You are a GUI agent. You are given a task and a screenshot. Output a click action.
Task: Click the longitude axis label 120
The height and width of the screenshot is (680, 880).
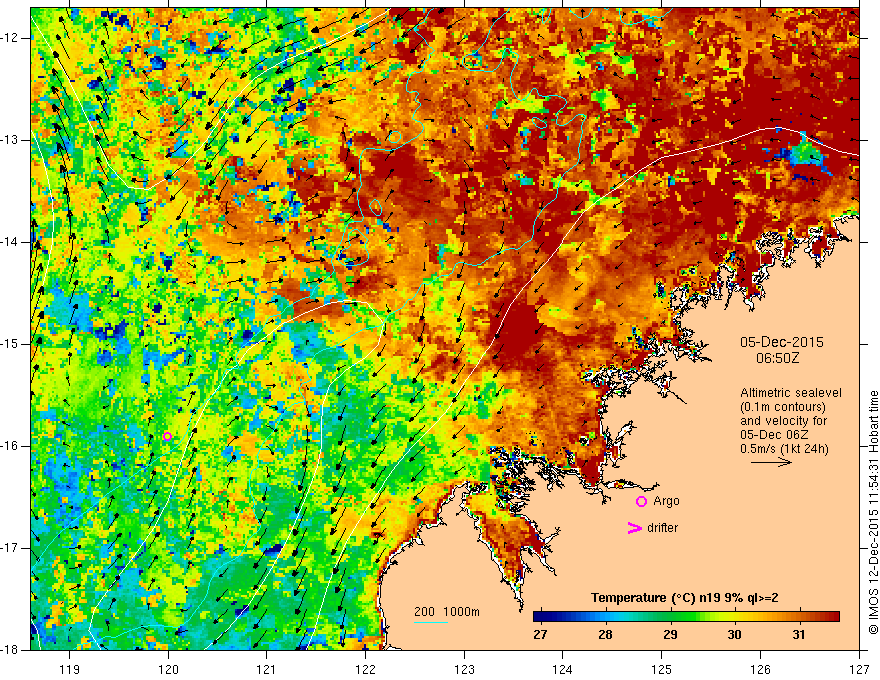click(168, 669)
